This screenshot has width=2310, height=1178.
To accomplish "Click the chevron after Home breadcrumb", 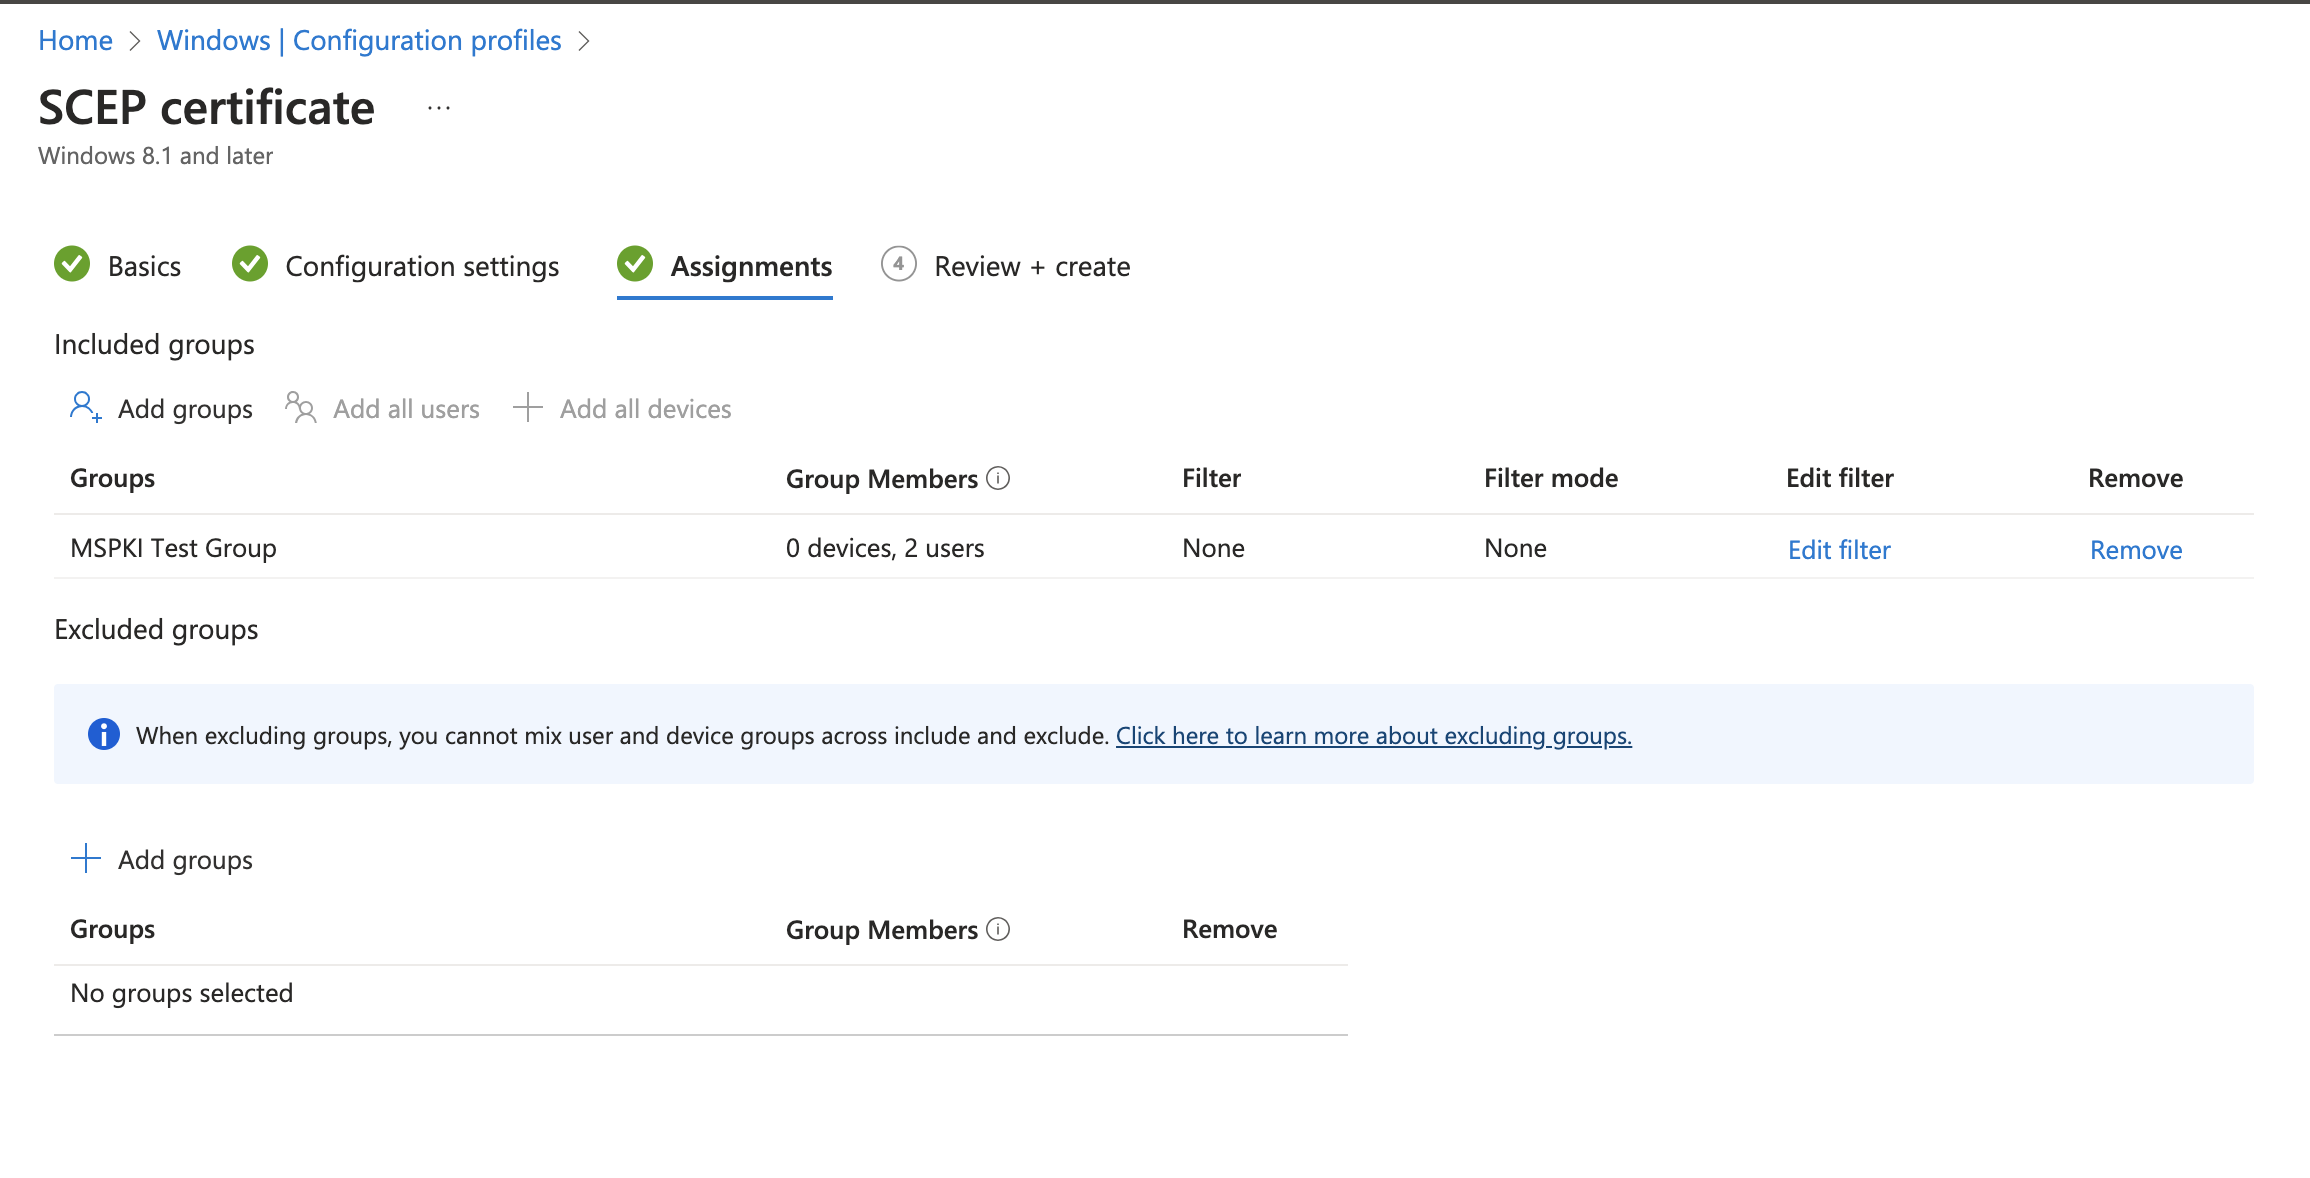I will [135, 41].
